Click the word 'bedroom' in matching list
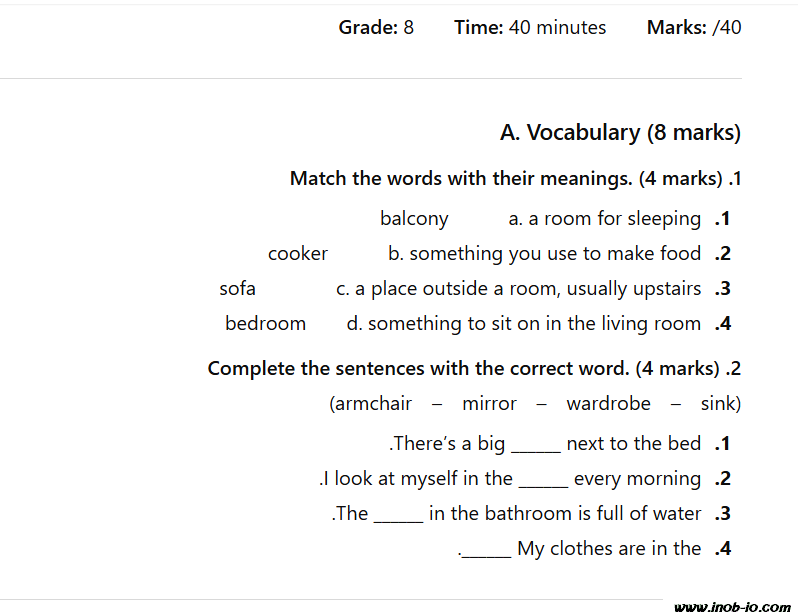798x613 pixels. coord(265,324)
